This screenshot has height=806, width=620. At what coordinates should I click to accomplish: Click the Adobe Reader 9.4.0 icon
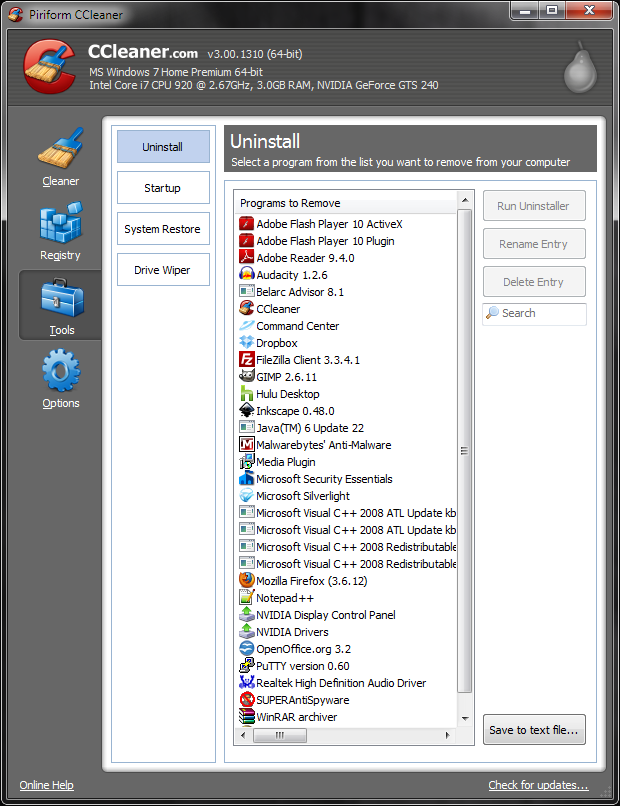pos(247,258)
